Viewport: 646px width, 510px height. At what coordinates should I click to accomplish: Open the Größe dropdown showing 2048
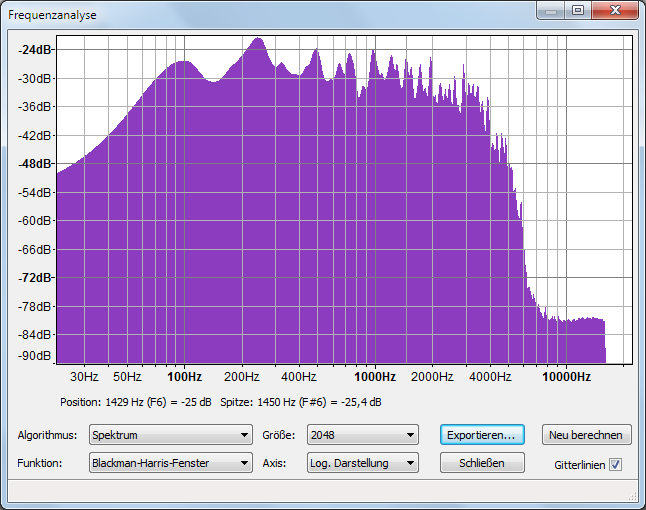pos(363,435)
